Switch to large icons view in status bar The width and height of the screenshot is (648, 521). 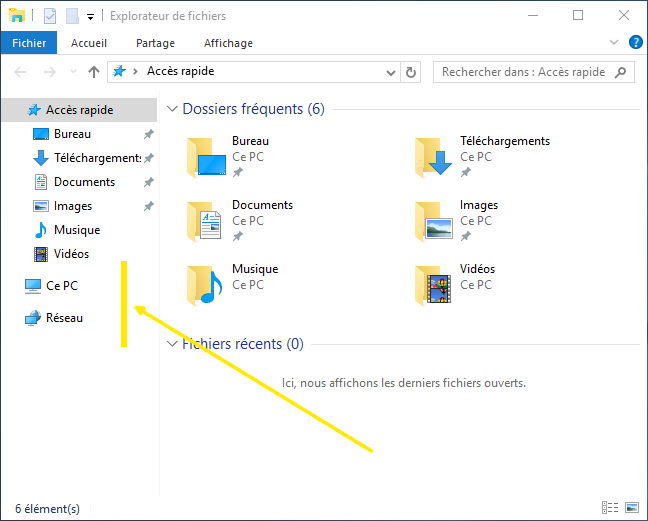click(632, 507)
